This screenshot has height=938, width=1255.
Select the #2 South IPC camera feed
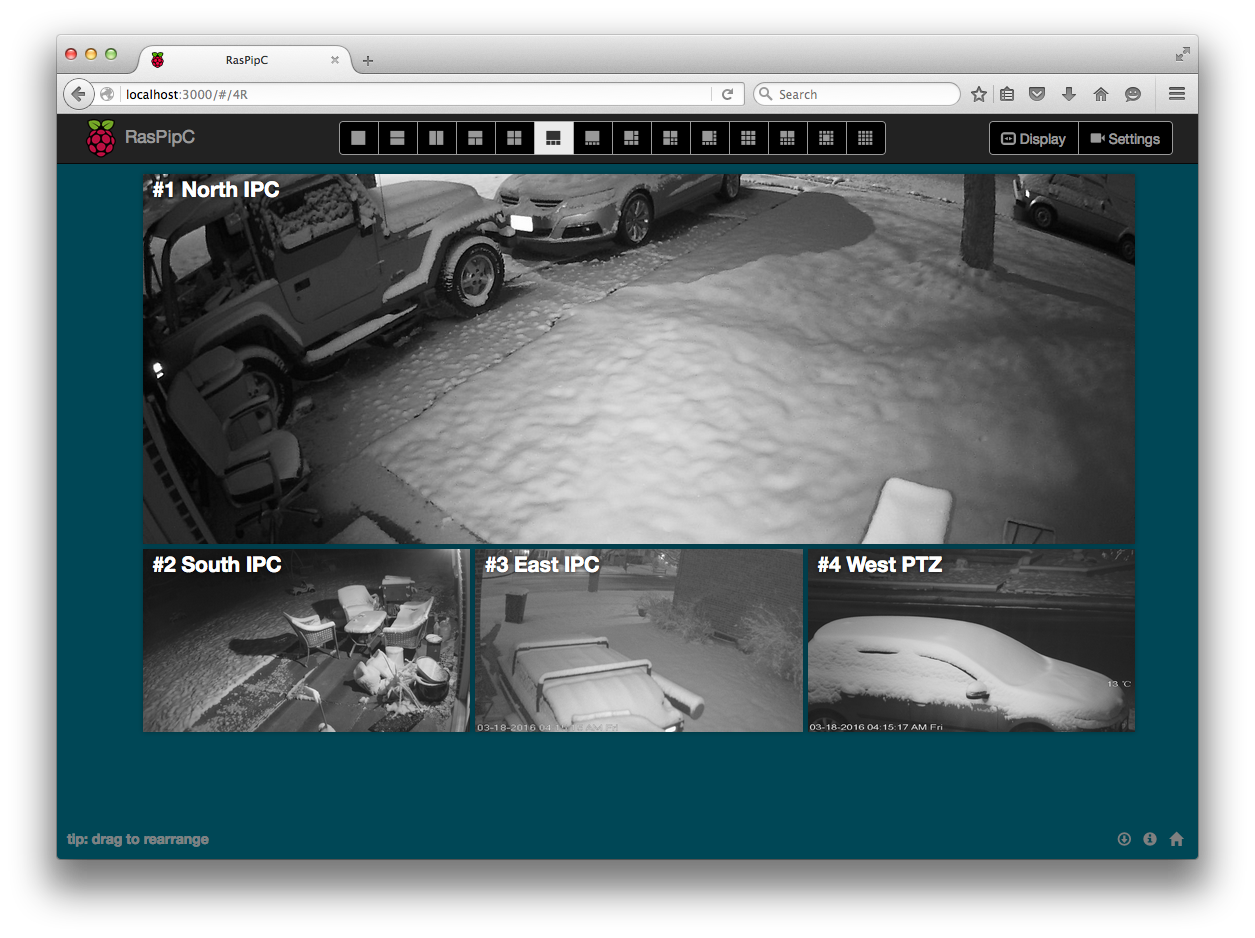pos(306,640)
